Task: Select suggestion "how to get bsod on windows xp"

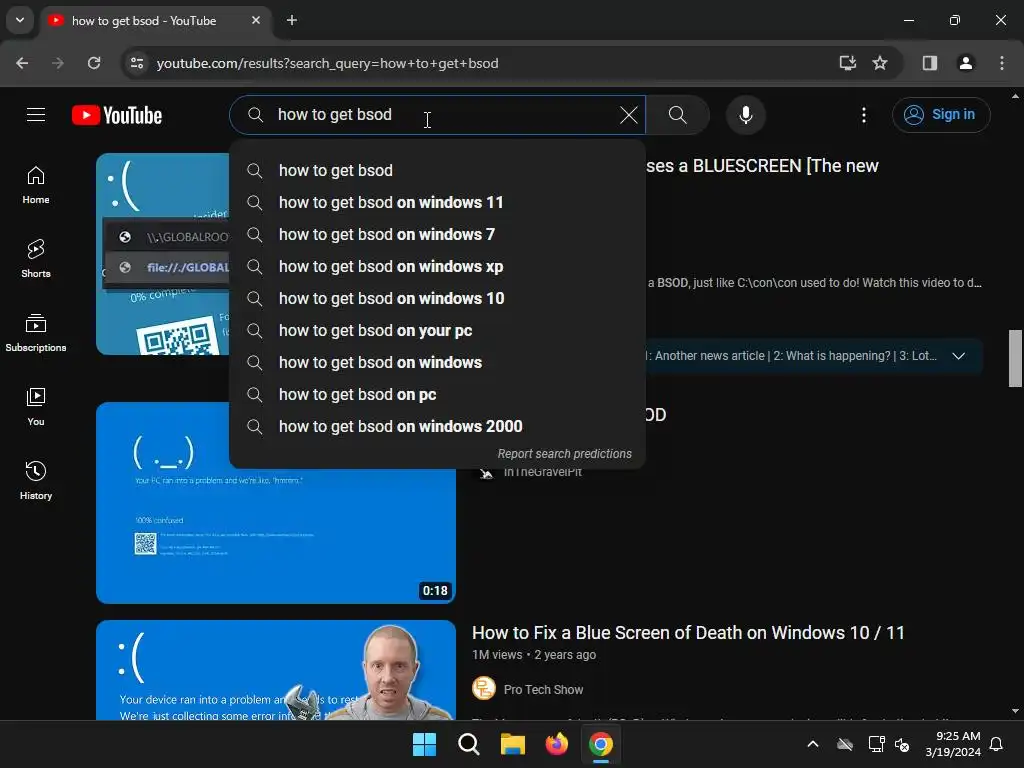Action: [x=437, y=266]
